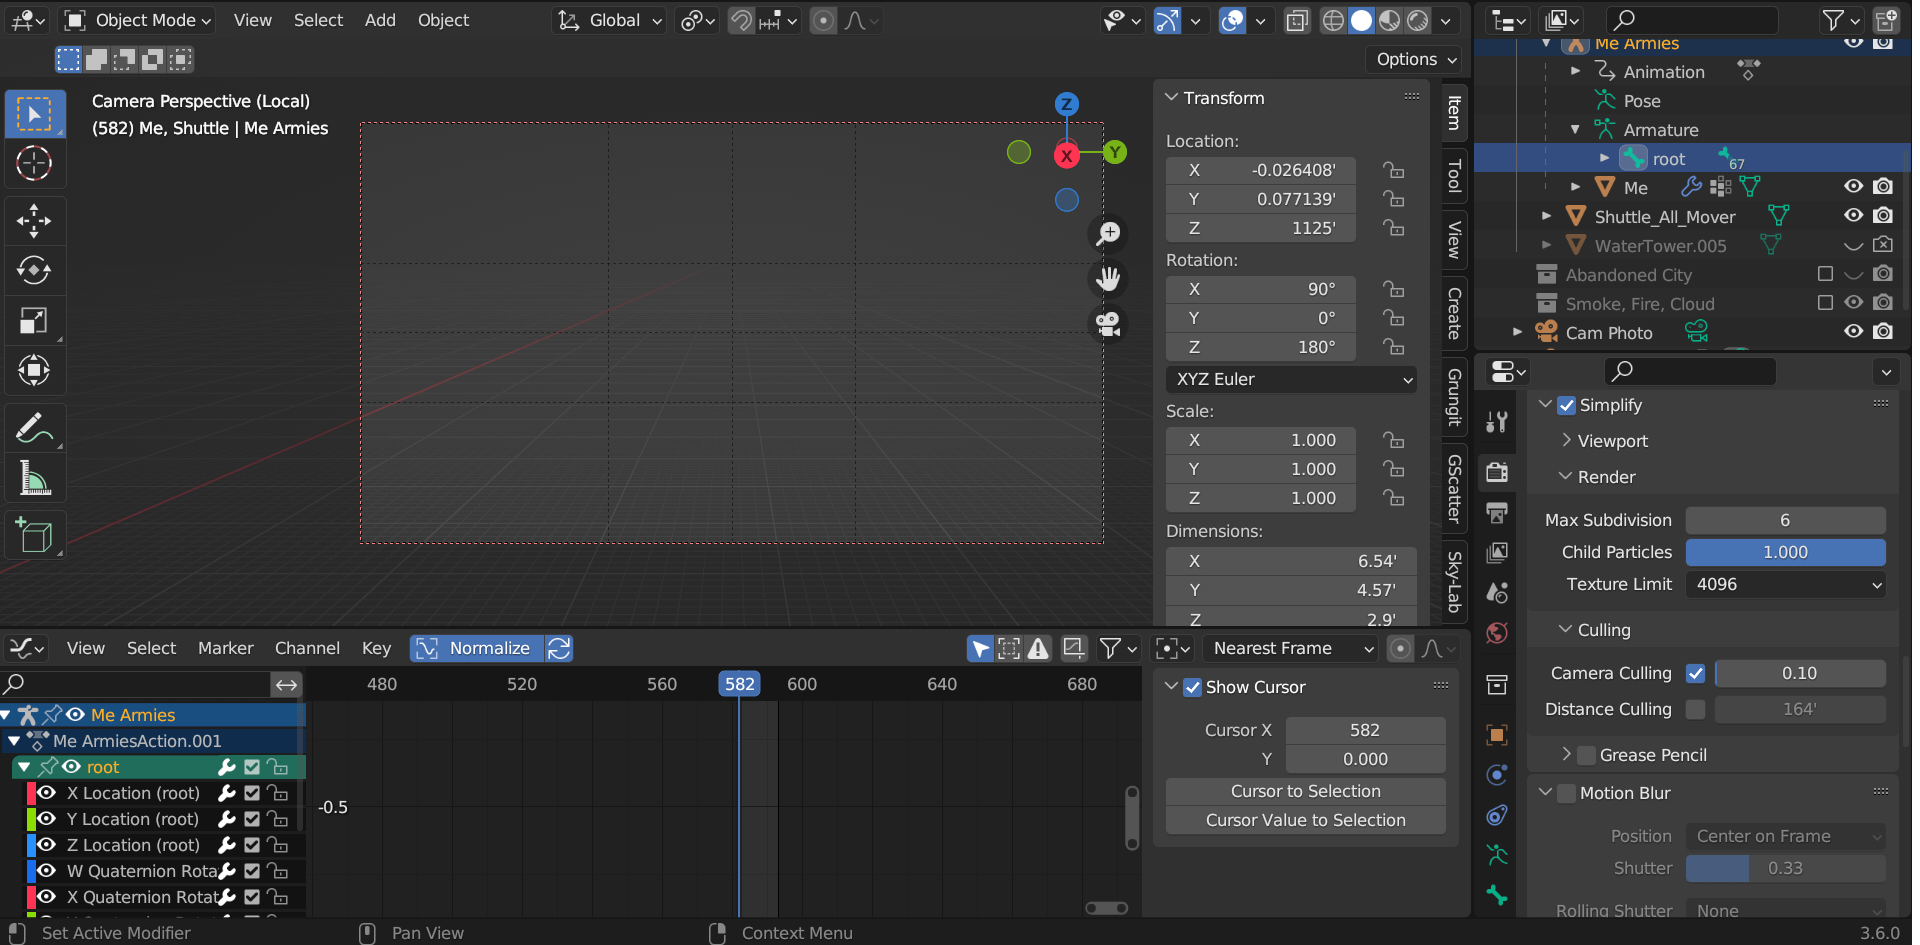Select the Add Cube tool

[35, 536]
